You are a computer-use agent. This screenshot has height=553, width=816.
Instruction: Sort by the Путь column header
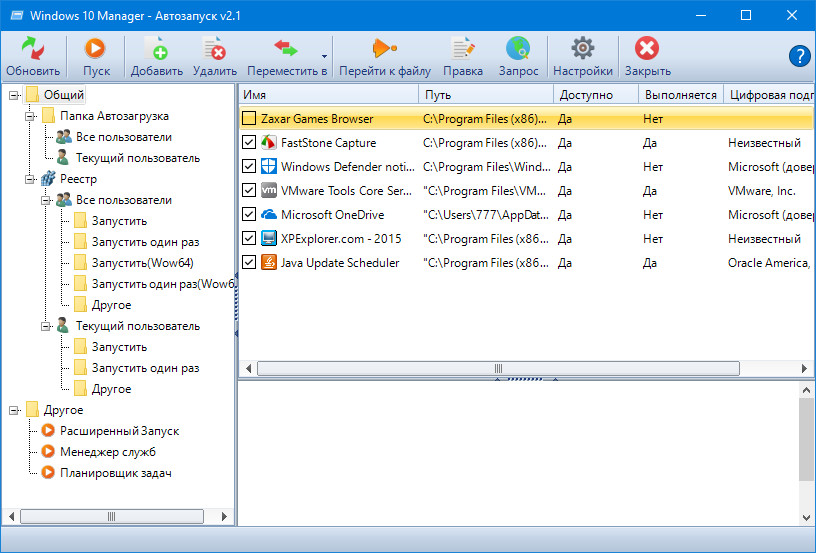[x=486, y=95]
